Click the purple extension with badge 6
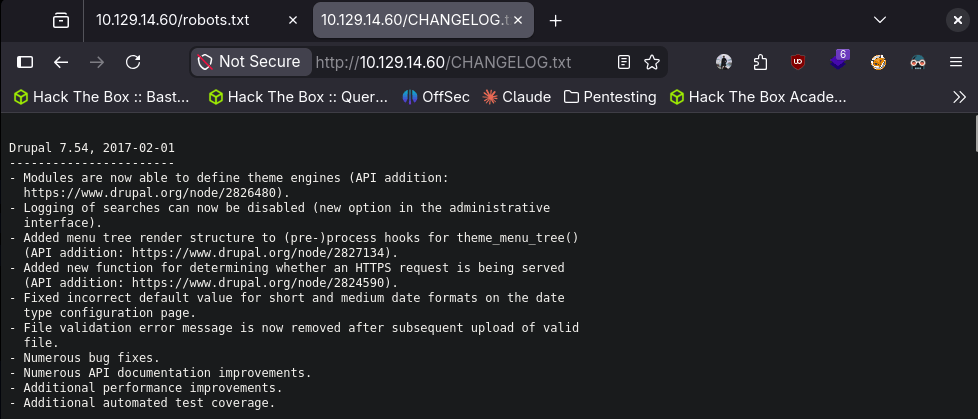 [838, 62]
